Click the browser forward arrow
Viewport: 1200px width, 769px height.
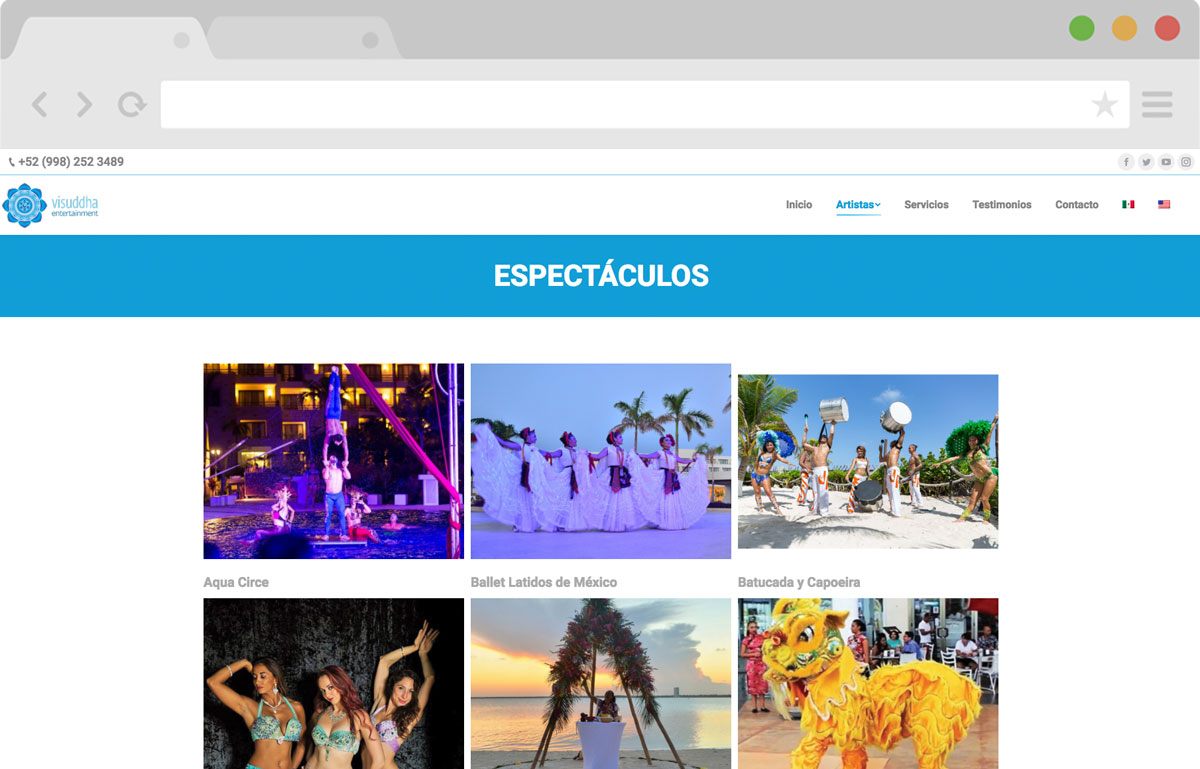pos(85,104)
